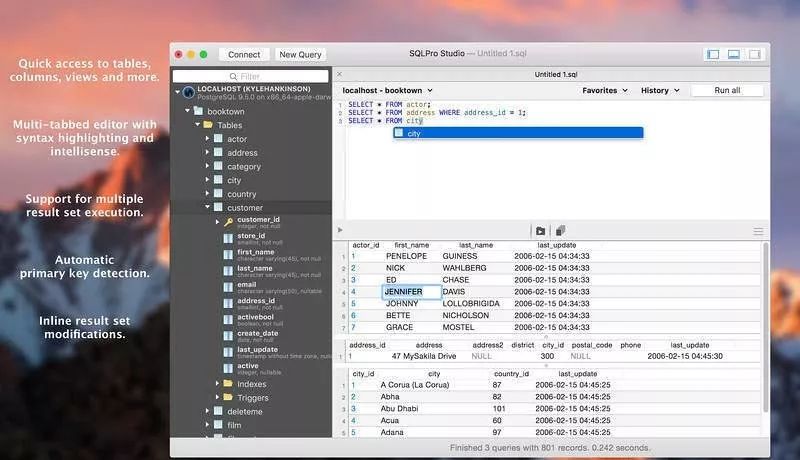Expand the film table

click(207, 424)
